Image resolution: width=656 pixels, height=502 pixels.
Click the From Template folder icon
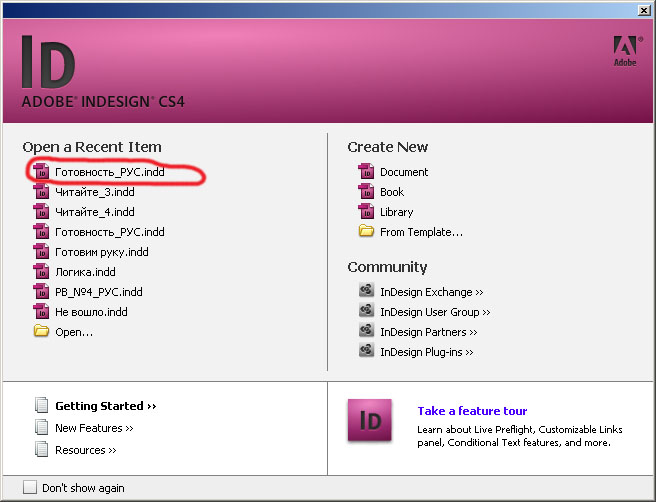click(366, 231)
